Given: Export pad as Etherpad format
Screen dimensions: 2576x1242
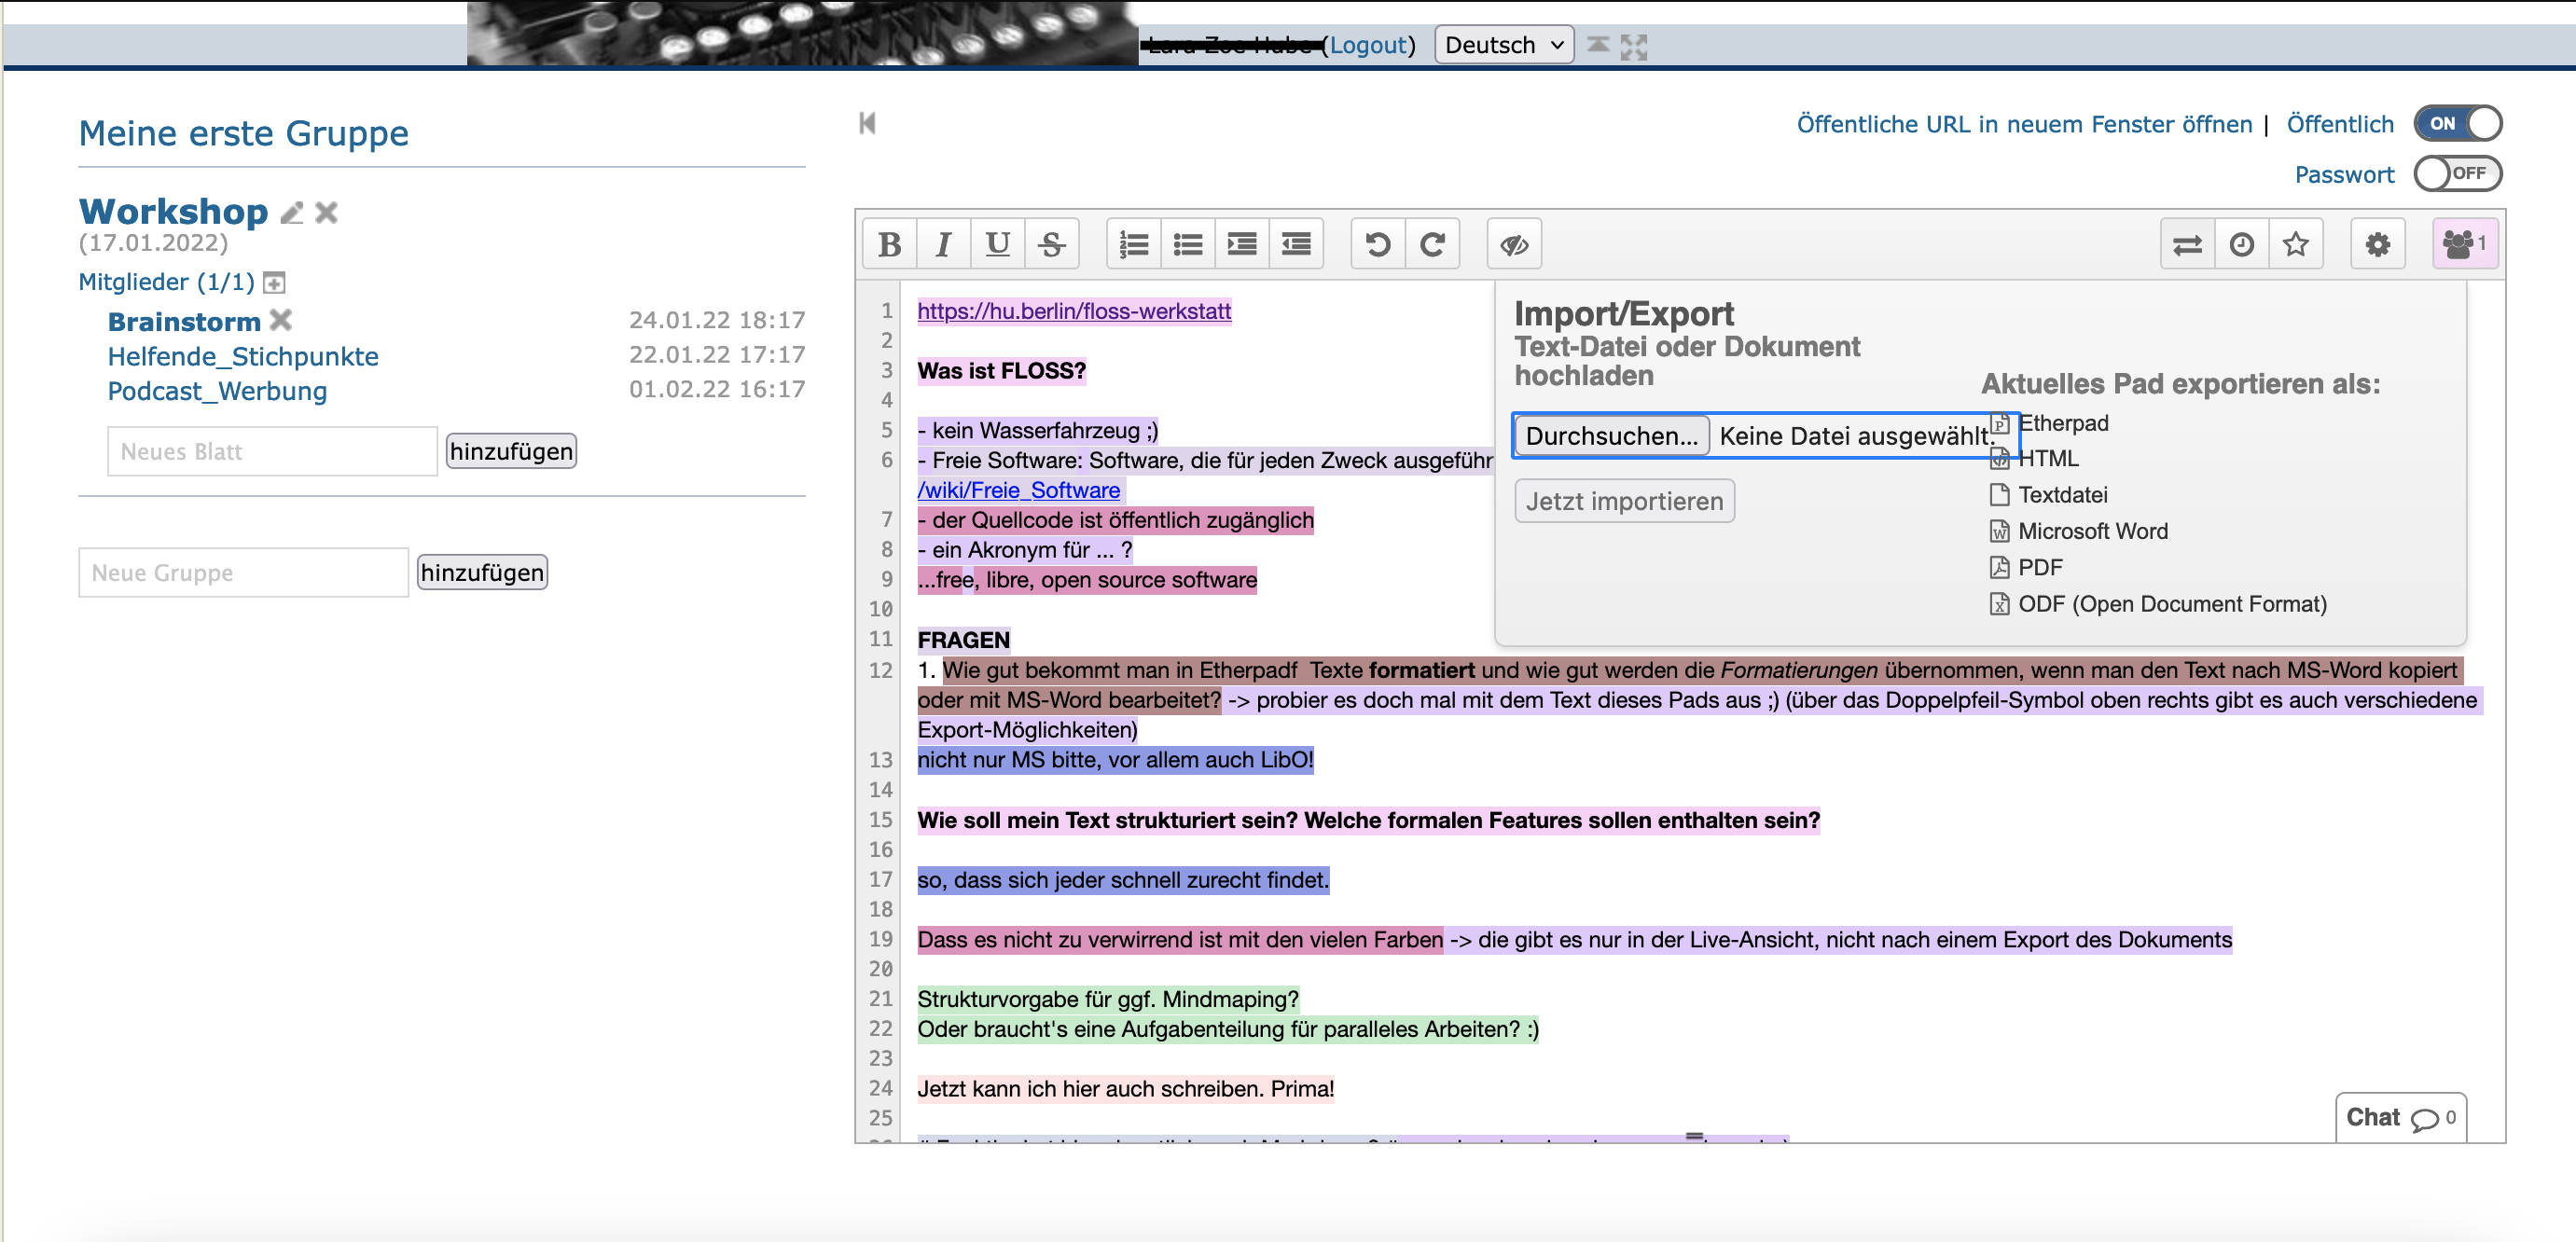Looking at the screenshot, I should [x=2049, y=423].
